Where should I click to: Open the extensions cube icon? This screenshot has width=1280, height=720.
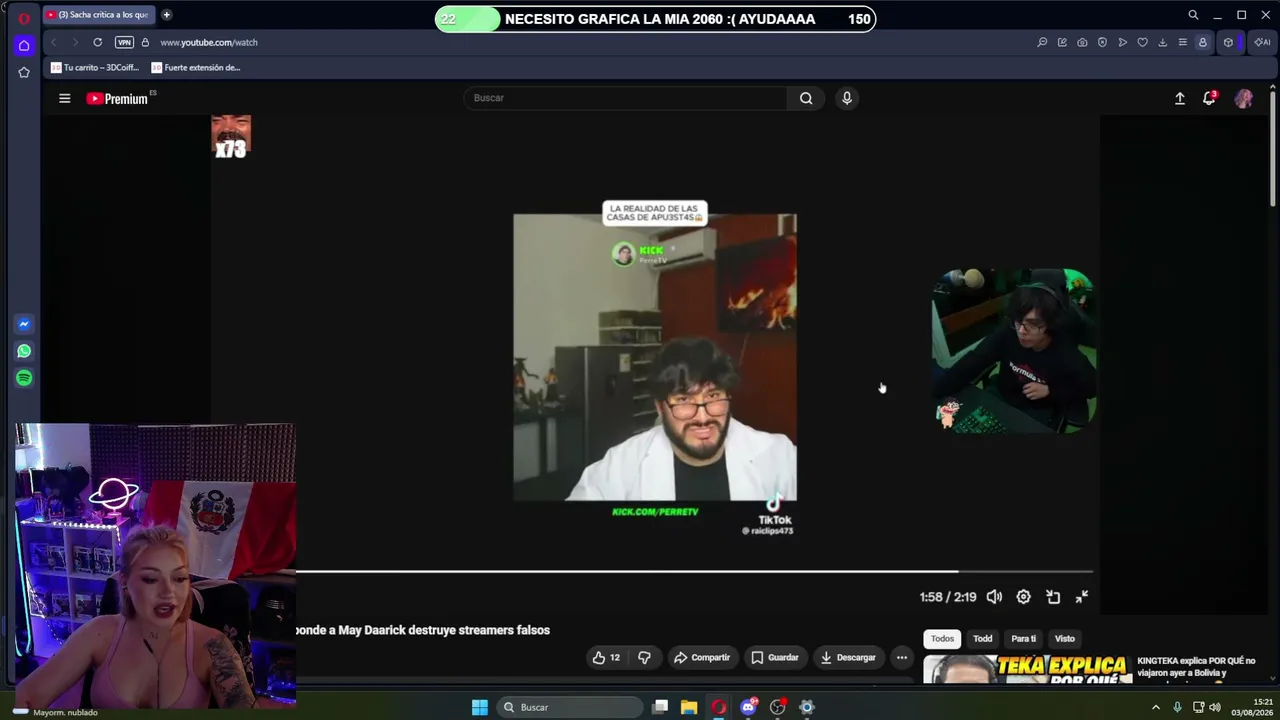point(1228,42)
